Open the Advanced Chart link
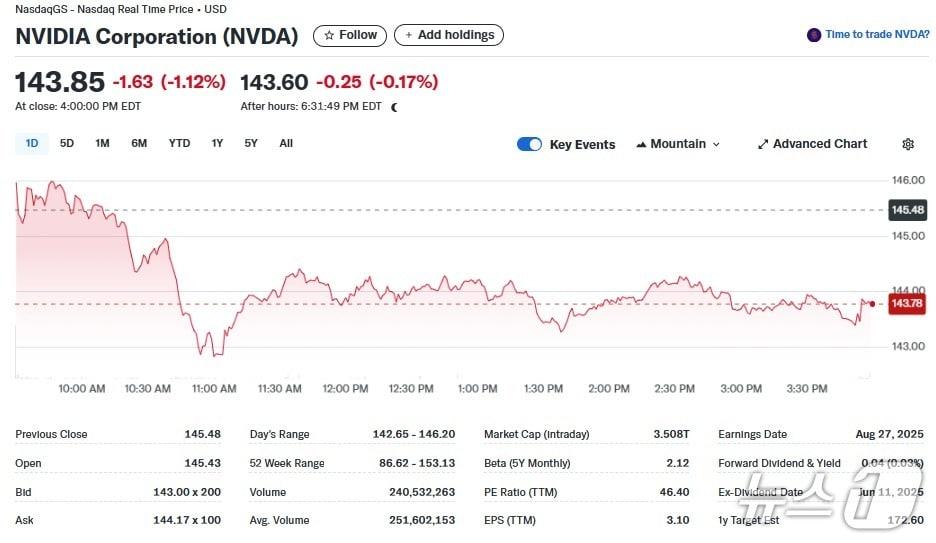 tap(819, 144)
